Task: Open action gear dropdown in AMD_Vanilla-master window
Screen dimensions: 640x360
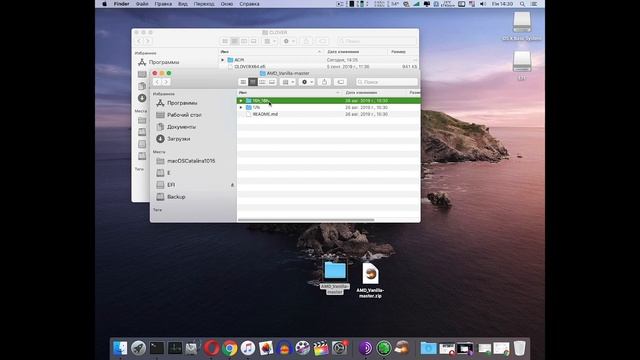Action: (307, 82)
